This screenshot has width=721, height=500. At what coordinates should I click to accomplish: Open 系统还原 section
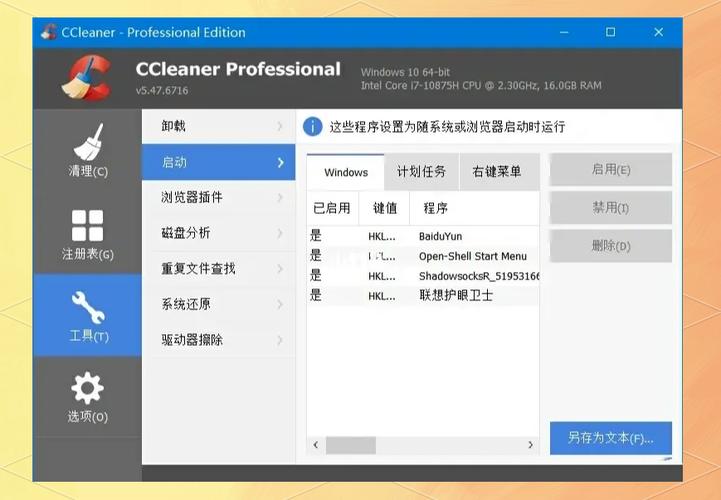[218, 304]
